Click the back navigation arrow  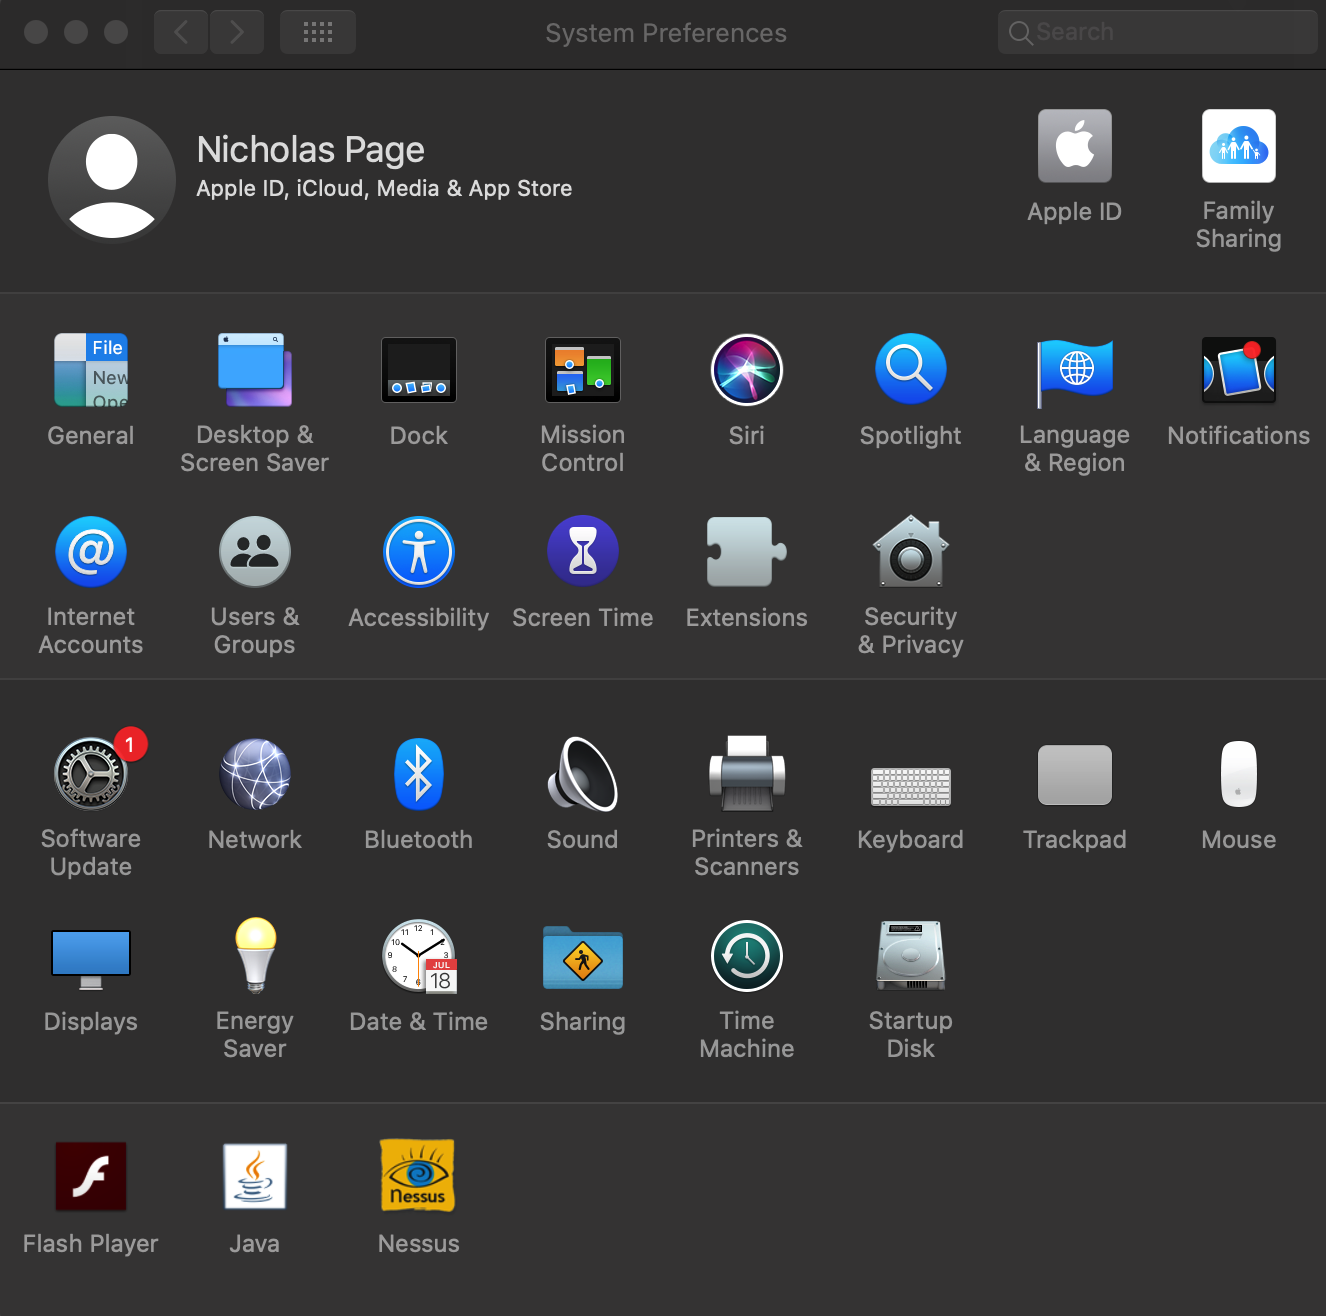coord(181,32)
